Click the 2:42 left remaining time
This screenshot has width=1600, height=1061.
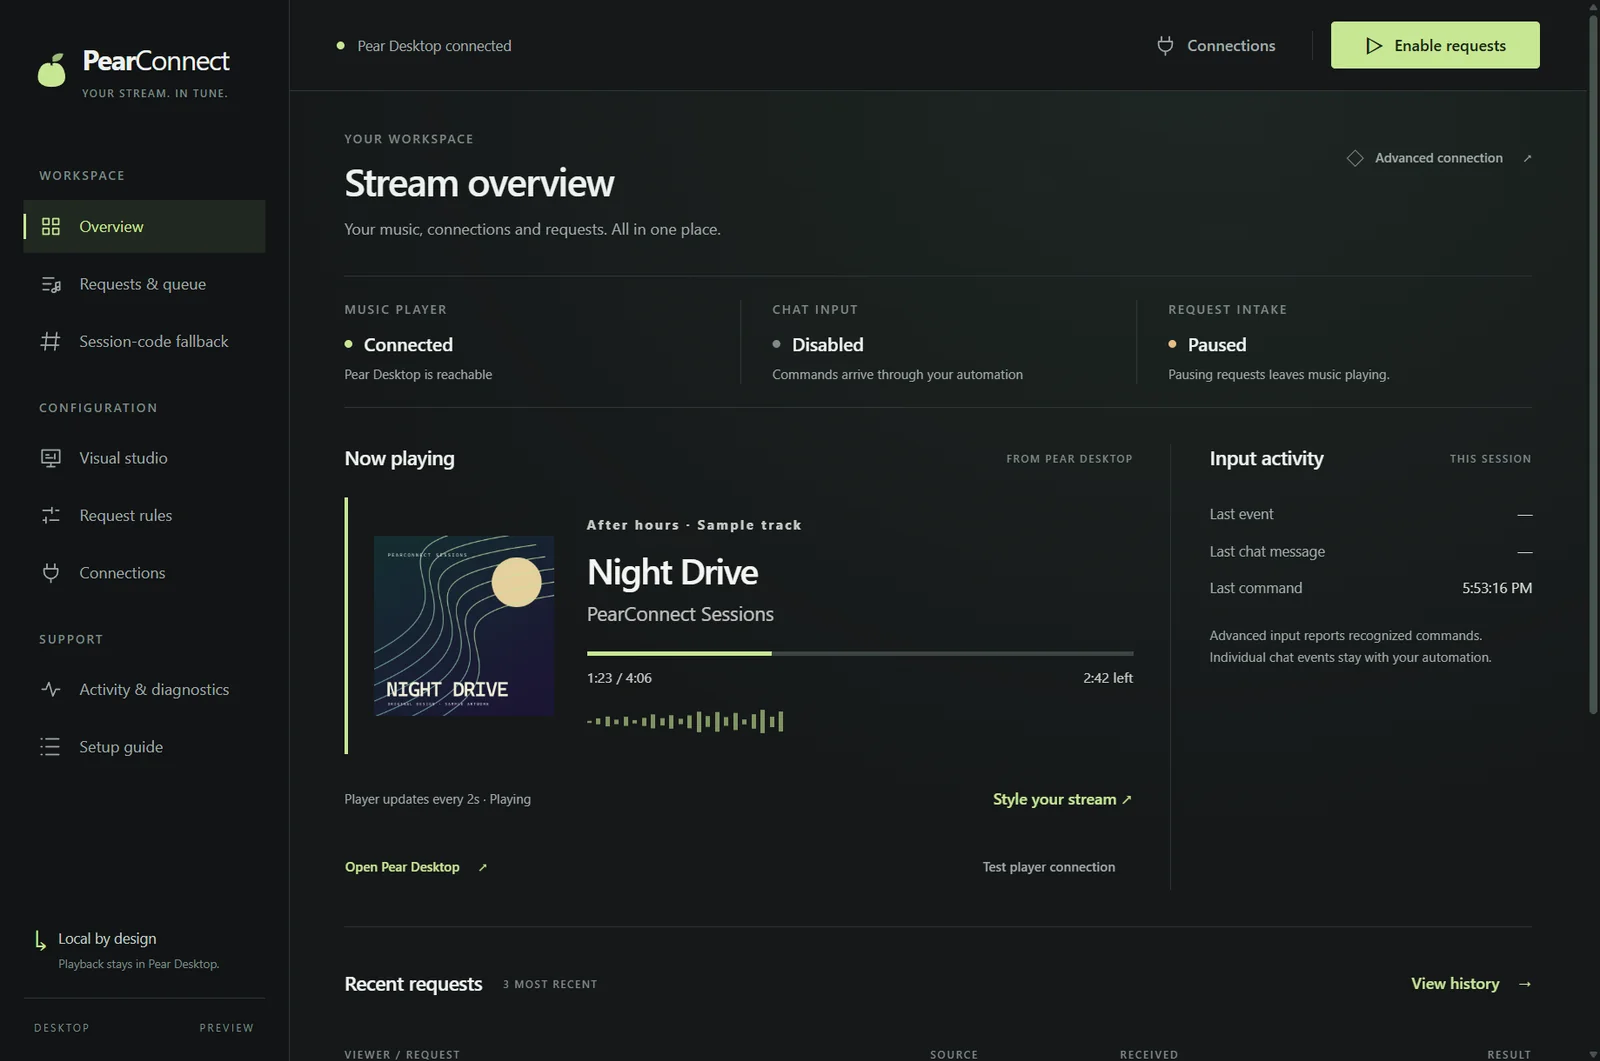pos(1108,678)
